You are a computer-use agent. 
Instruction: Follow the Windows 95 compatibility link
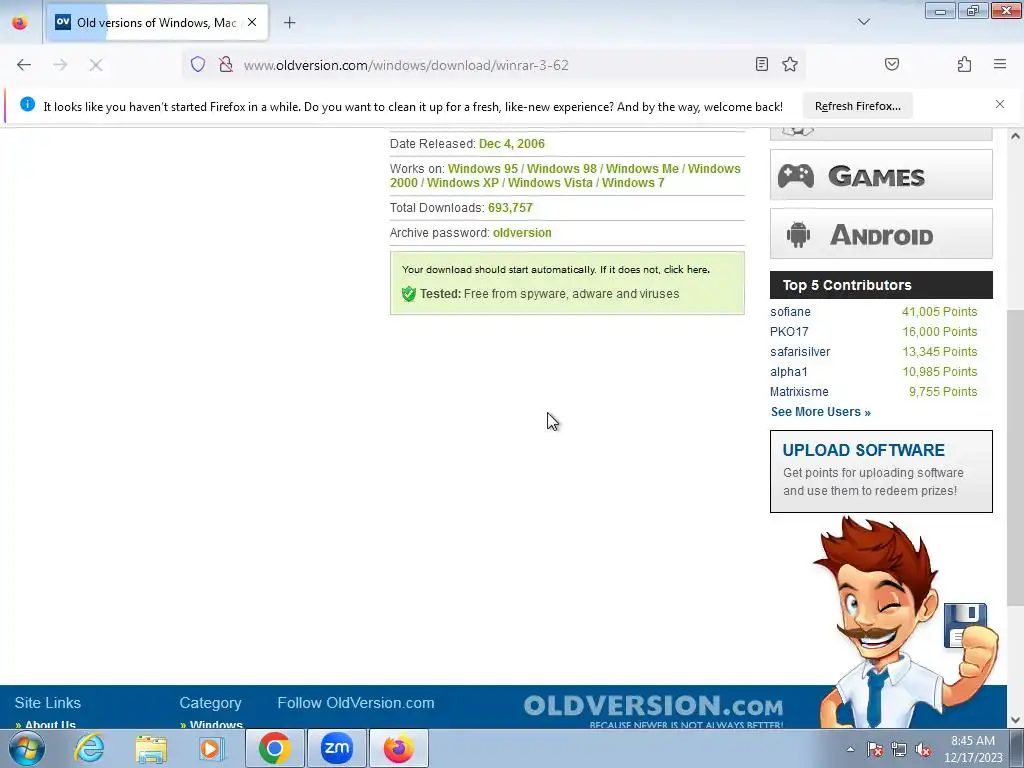(483, 168)
